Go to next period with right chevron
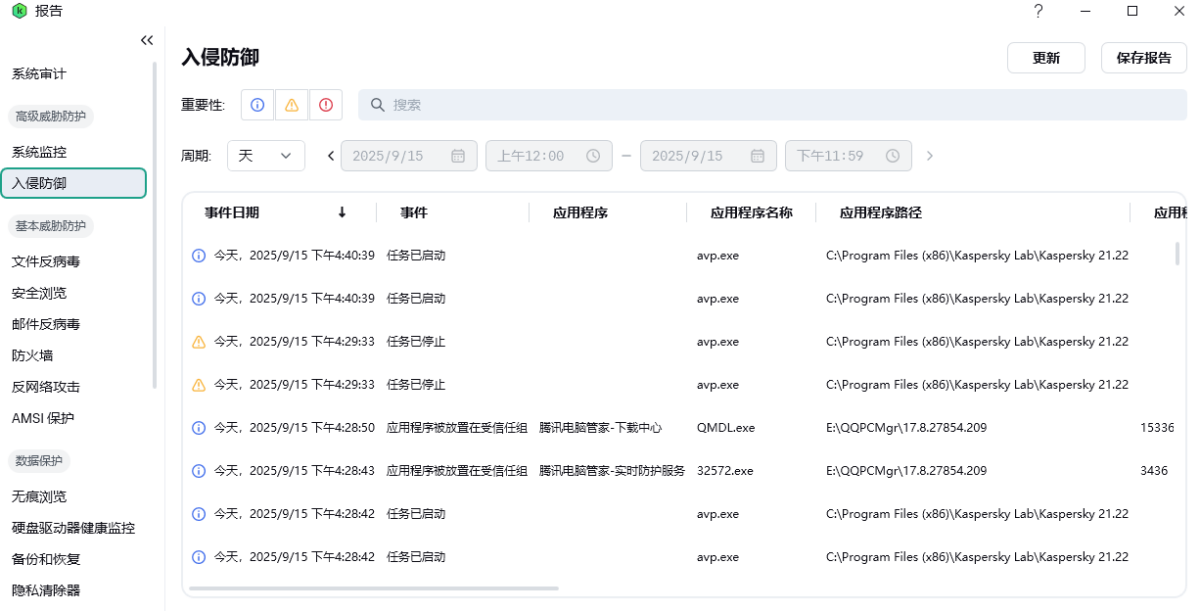This screenshot has height=611, width=1200. [x=929, y=155]
